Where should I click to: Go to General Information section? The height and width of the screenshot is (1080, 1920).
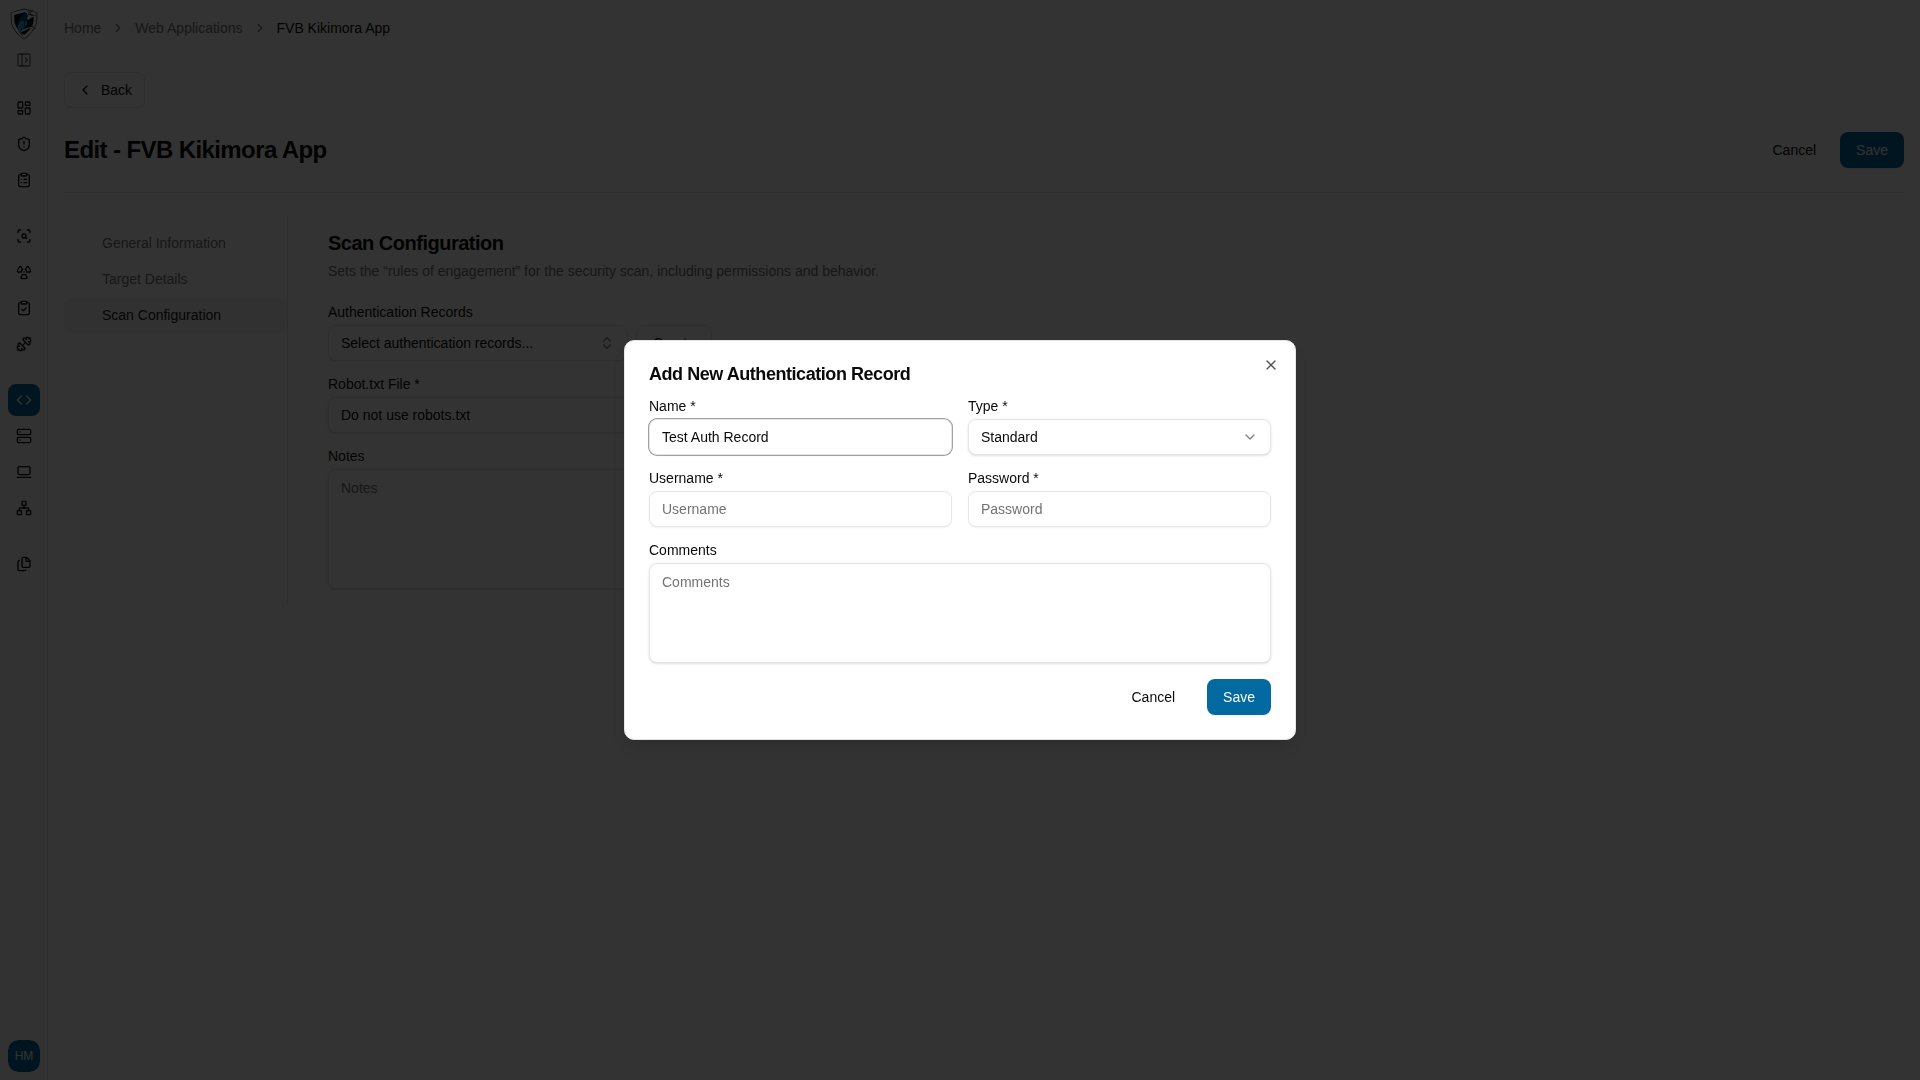pyautogui.click(x=164, y=243)
